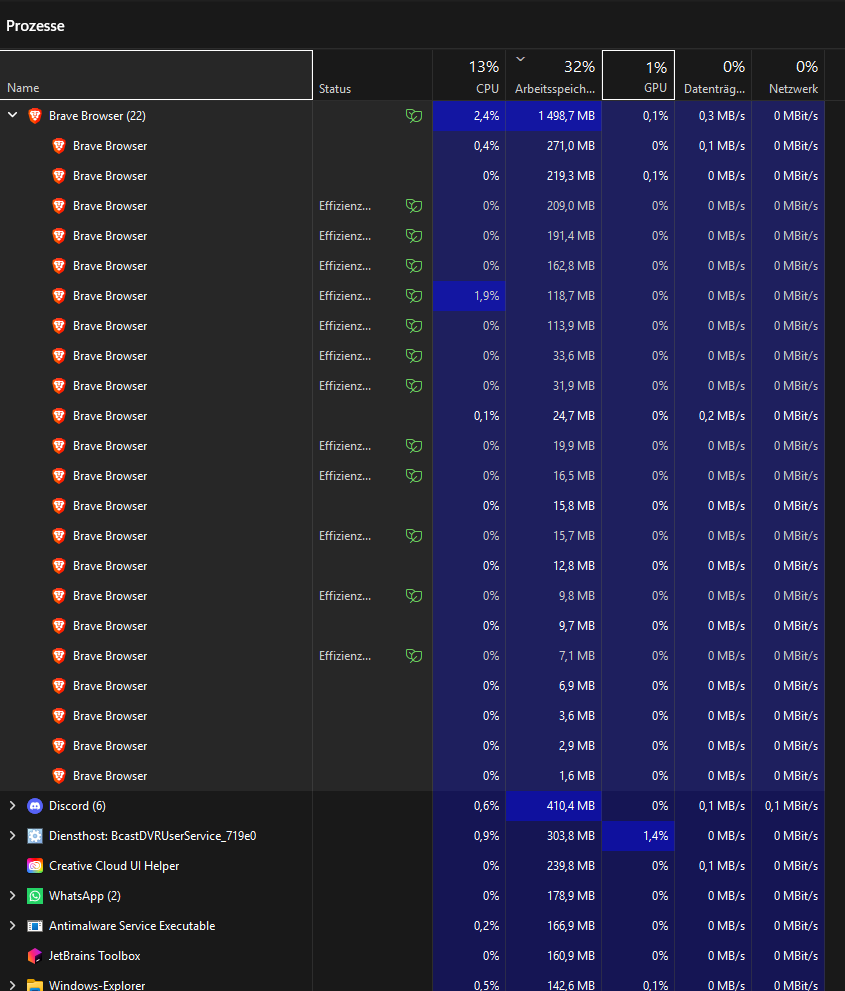This screenshot has height=991, width=845.
Task: Expand Diensthost: BcastDVRUserService_719e0 entry
Action: pos(12,836)
